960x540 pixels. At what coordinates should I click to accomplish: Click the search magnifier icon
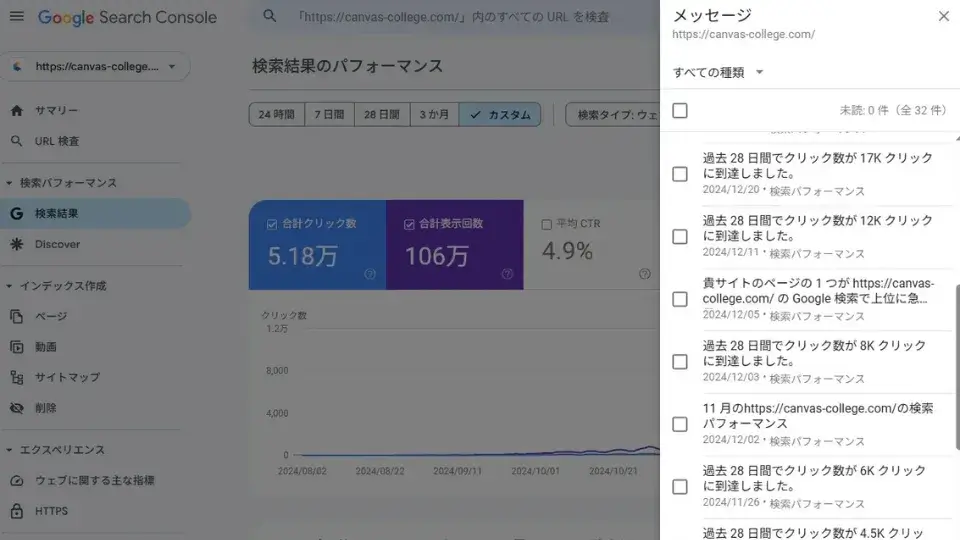pos(269,17)
